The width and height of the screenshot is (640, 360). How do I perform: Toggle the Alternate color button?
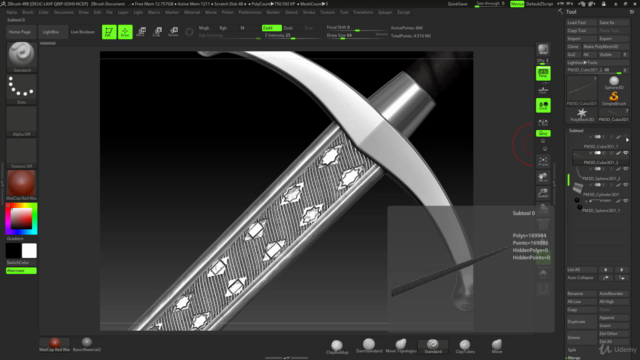pyautogui.click(x=21, y=271)
